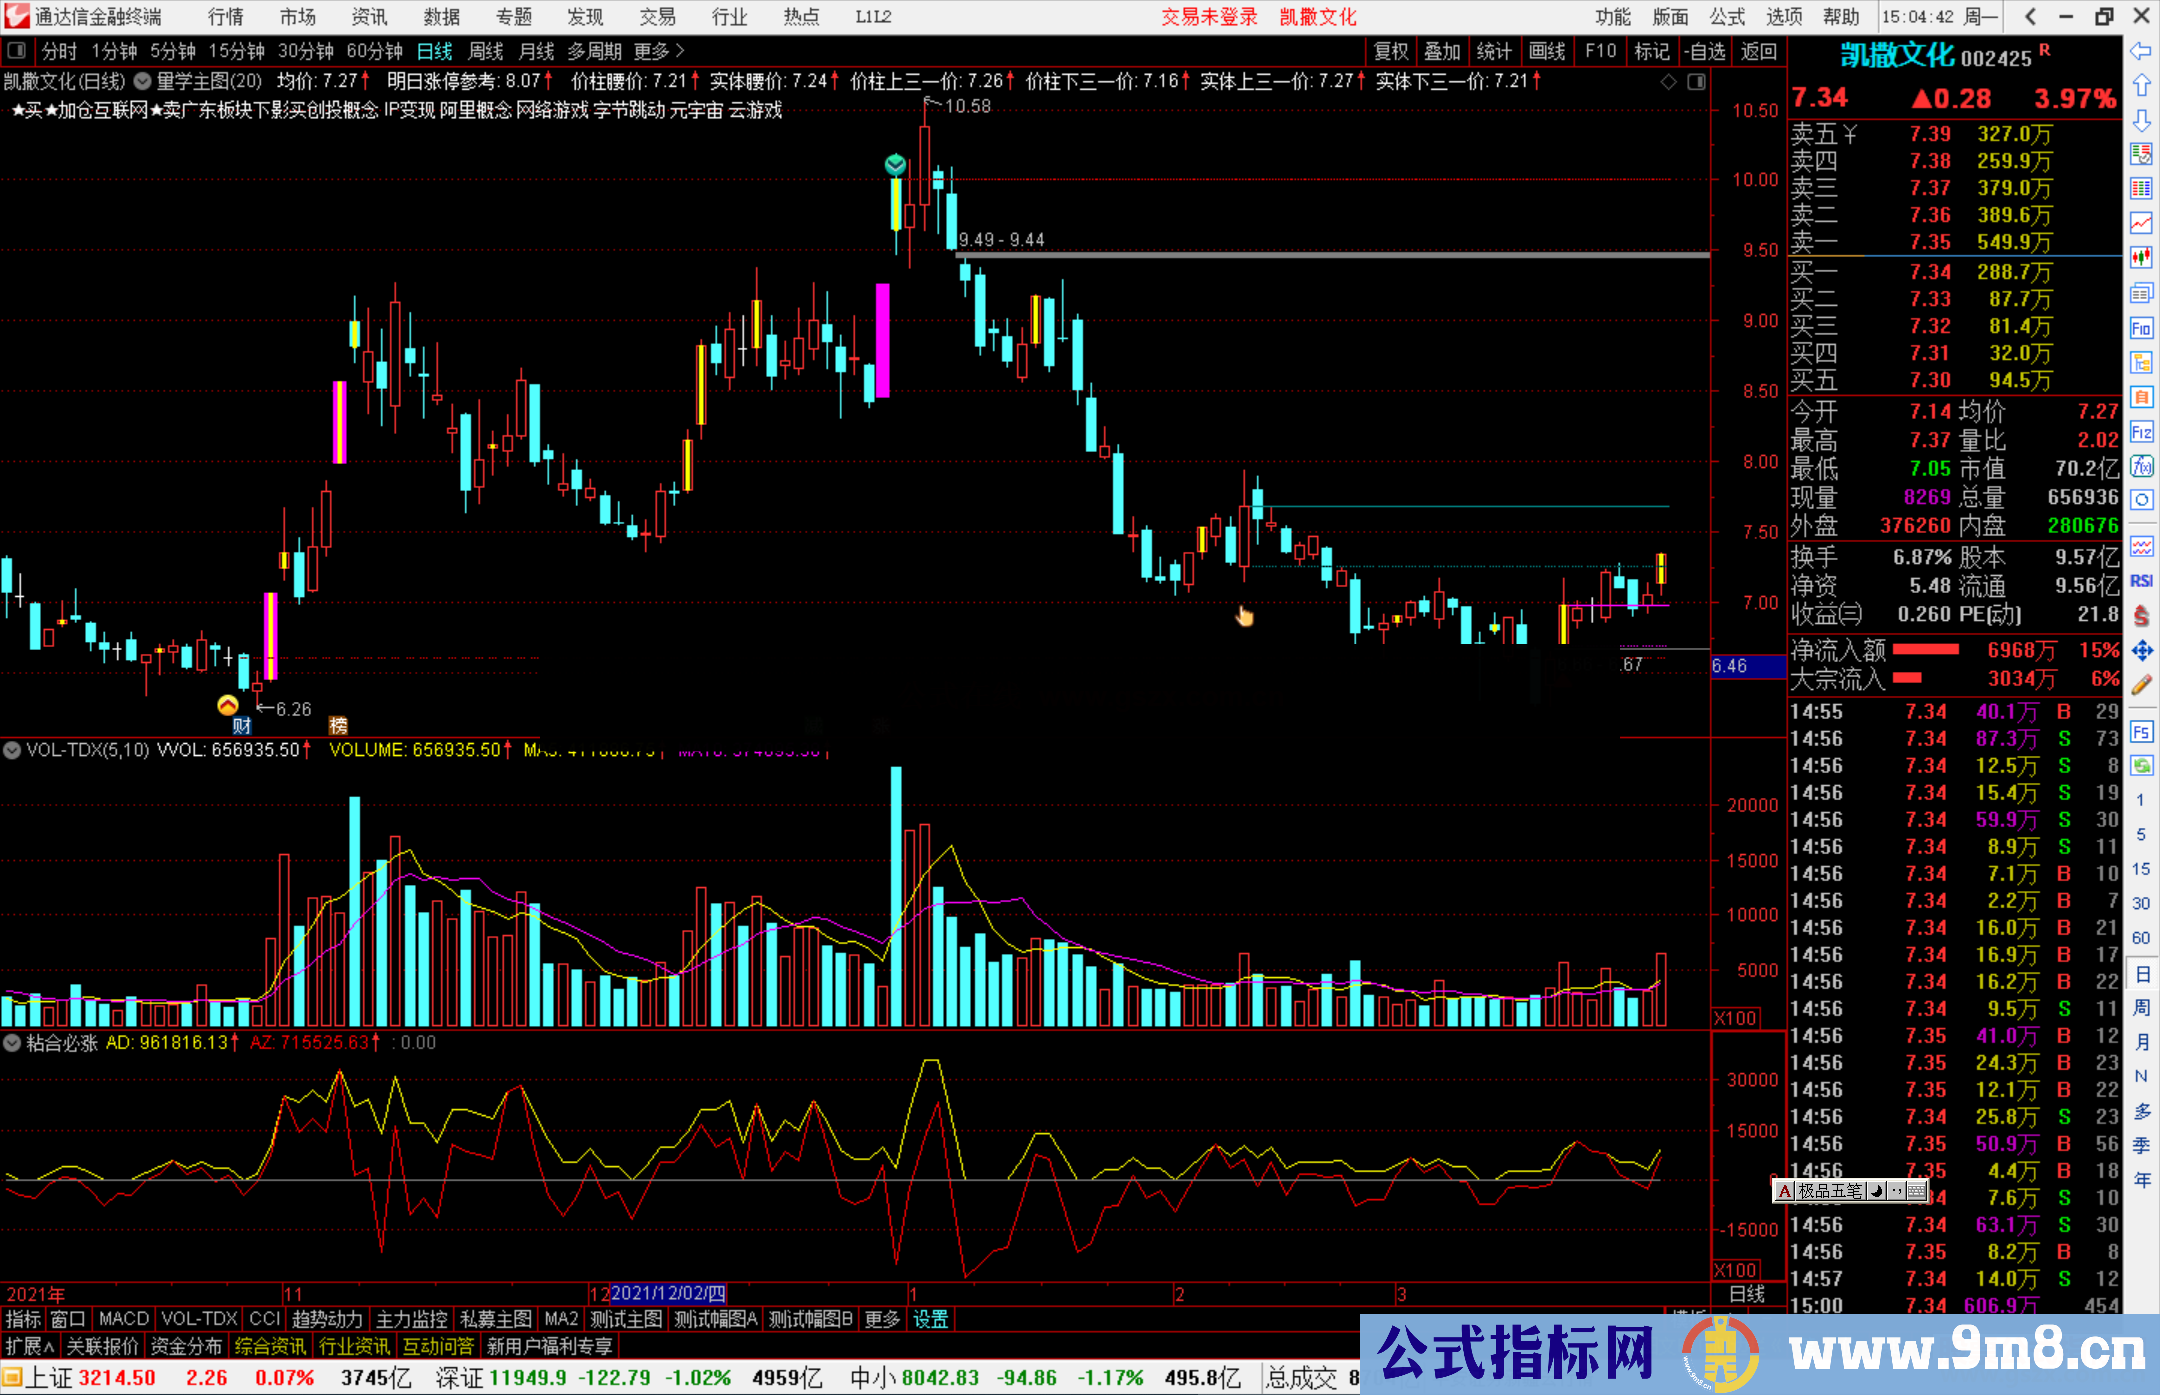2160x1395 pixels.
Task: Toggle 叠加 overlay mode on the chart
Action: (x=1443, y=51)
